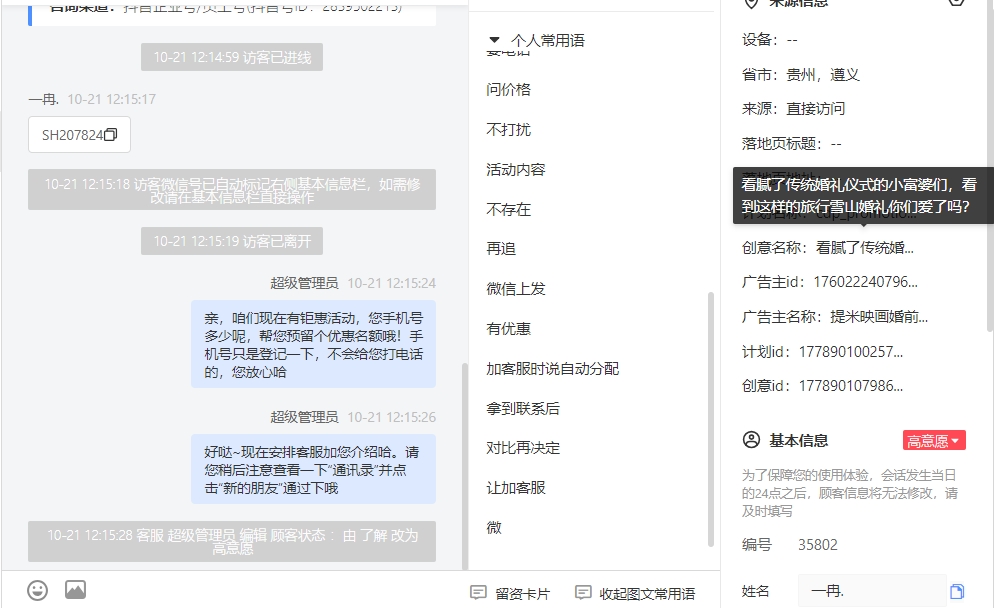994x608 pixels.
Task: Click the 咱们现在有钜惠活动 chat bubble
Action: [313, 344]
